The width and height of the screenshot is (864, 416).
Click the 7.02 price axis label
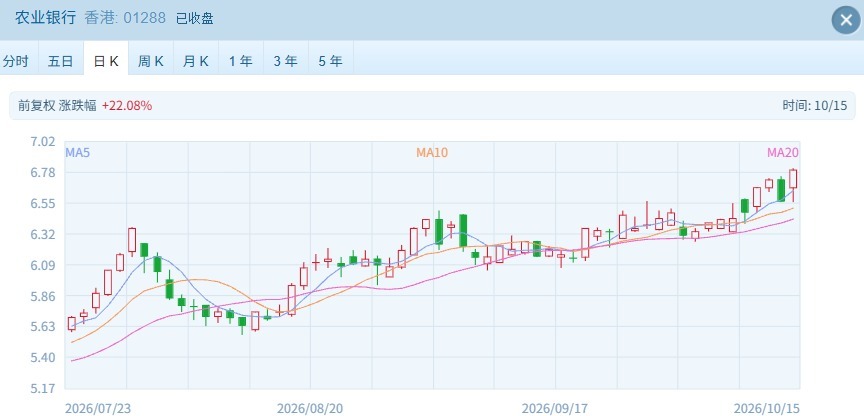pos(44,142)
